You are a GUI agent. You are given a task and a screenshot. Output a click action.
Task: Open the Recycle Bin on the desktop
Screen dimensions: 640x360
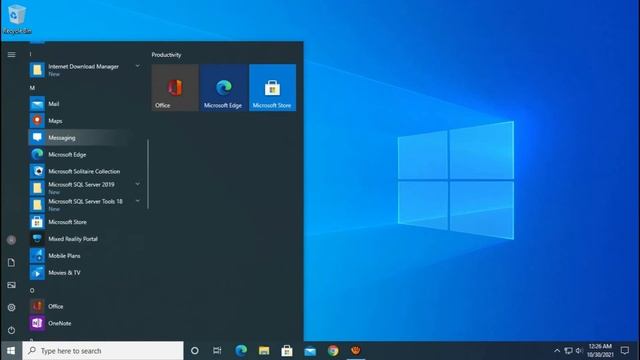(x=16, y=19)
